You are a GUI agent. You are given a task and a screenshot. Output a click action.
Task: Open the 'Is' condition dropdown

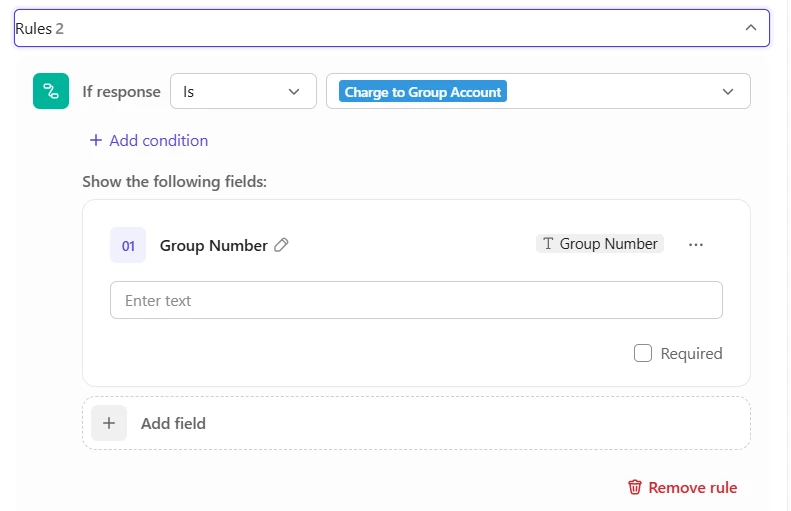point(244,91)
